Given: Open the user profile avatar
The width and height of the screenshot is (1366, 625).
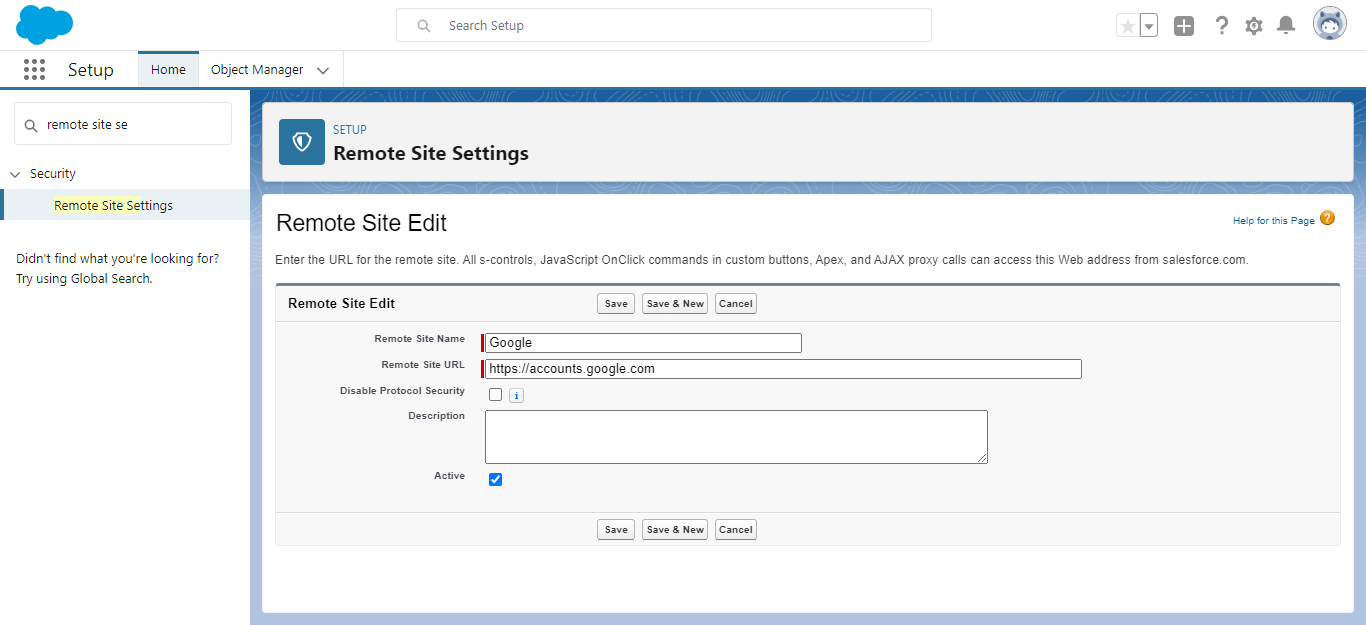Looking at the screenshot, I should pos(1329,24).
